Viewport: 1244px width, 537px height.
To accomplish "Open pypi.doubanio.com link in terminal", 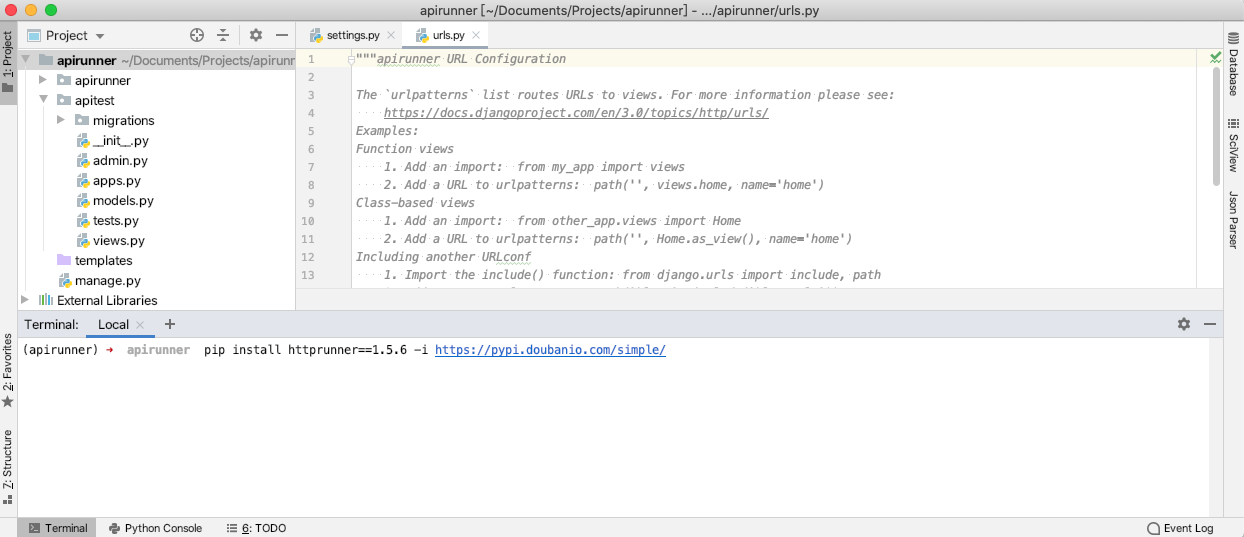I will [x=550, y=350].
